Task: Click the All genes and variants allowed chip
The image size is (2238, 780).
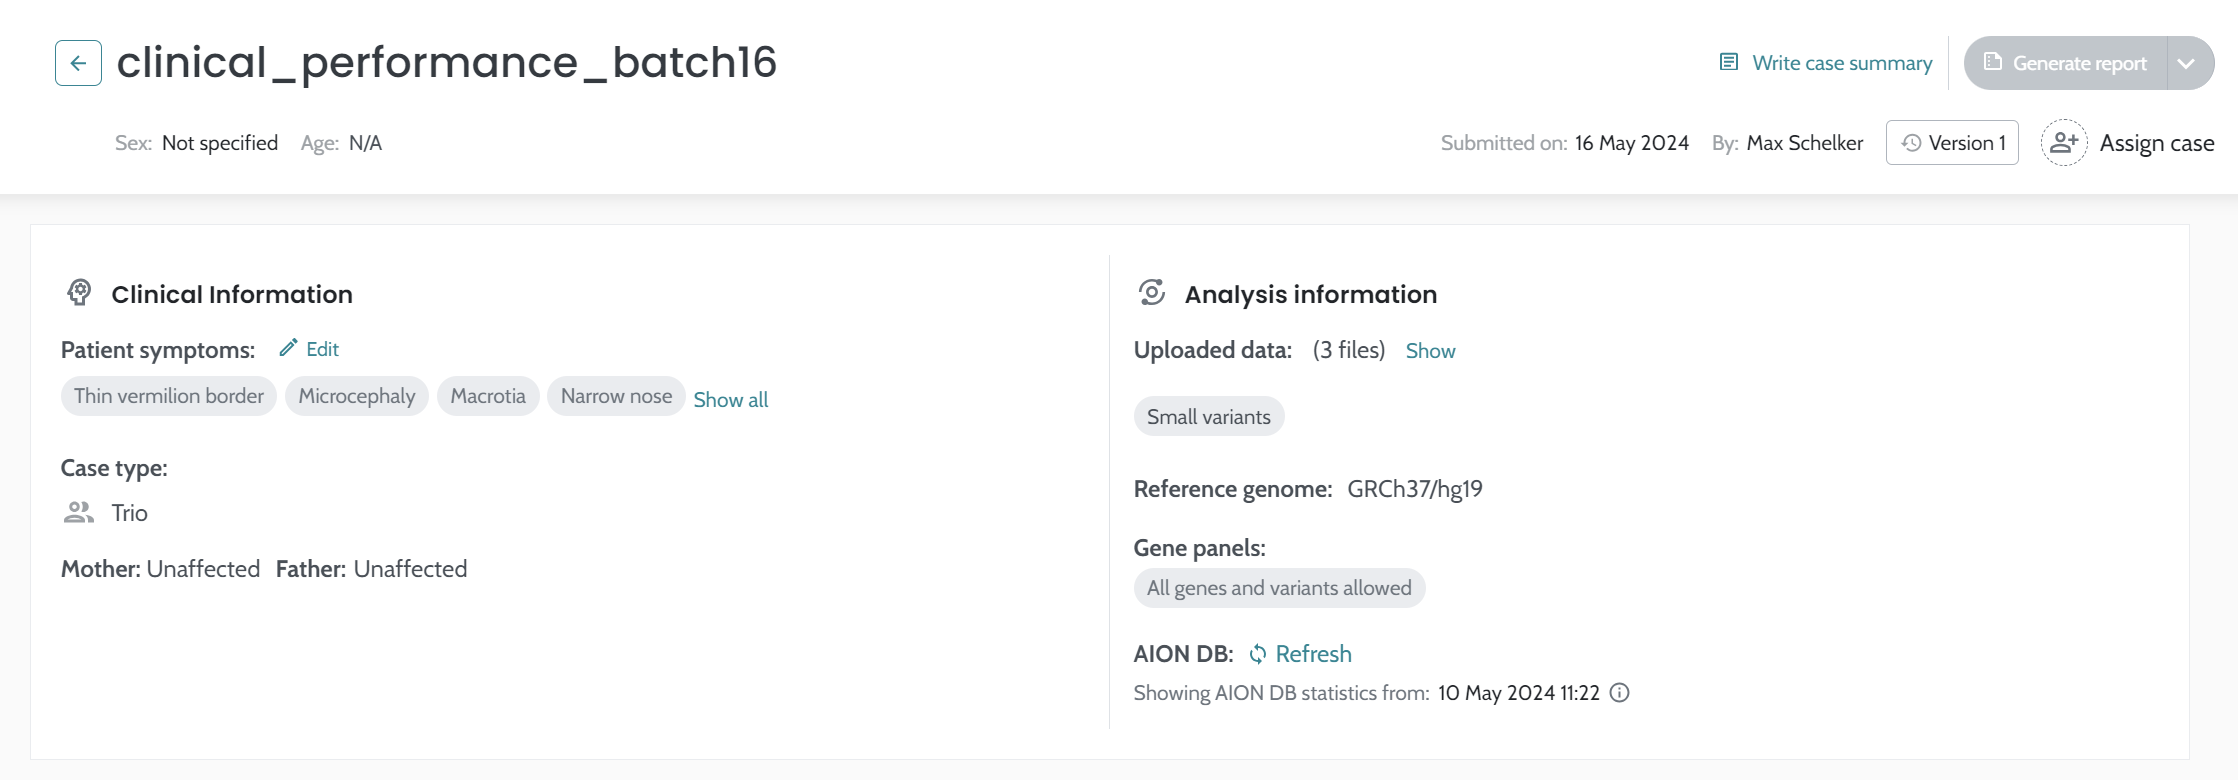Action: coord(1278,588)
